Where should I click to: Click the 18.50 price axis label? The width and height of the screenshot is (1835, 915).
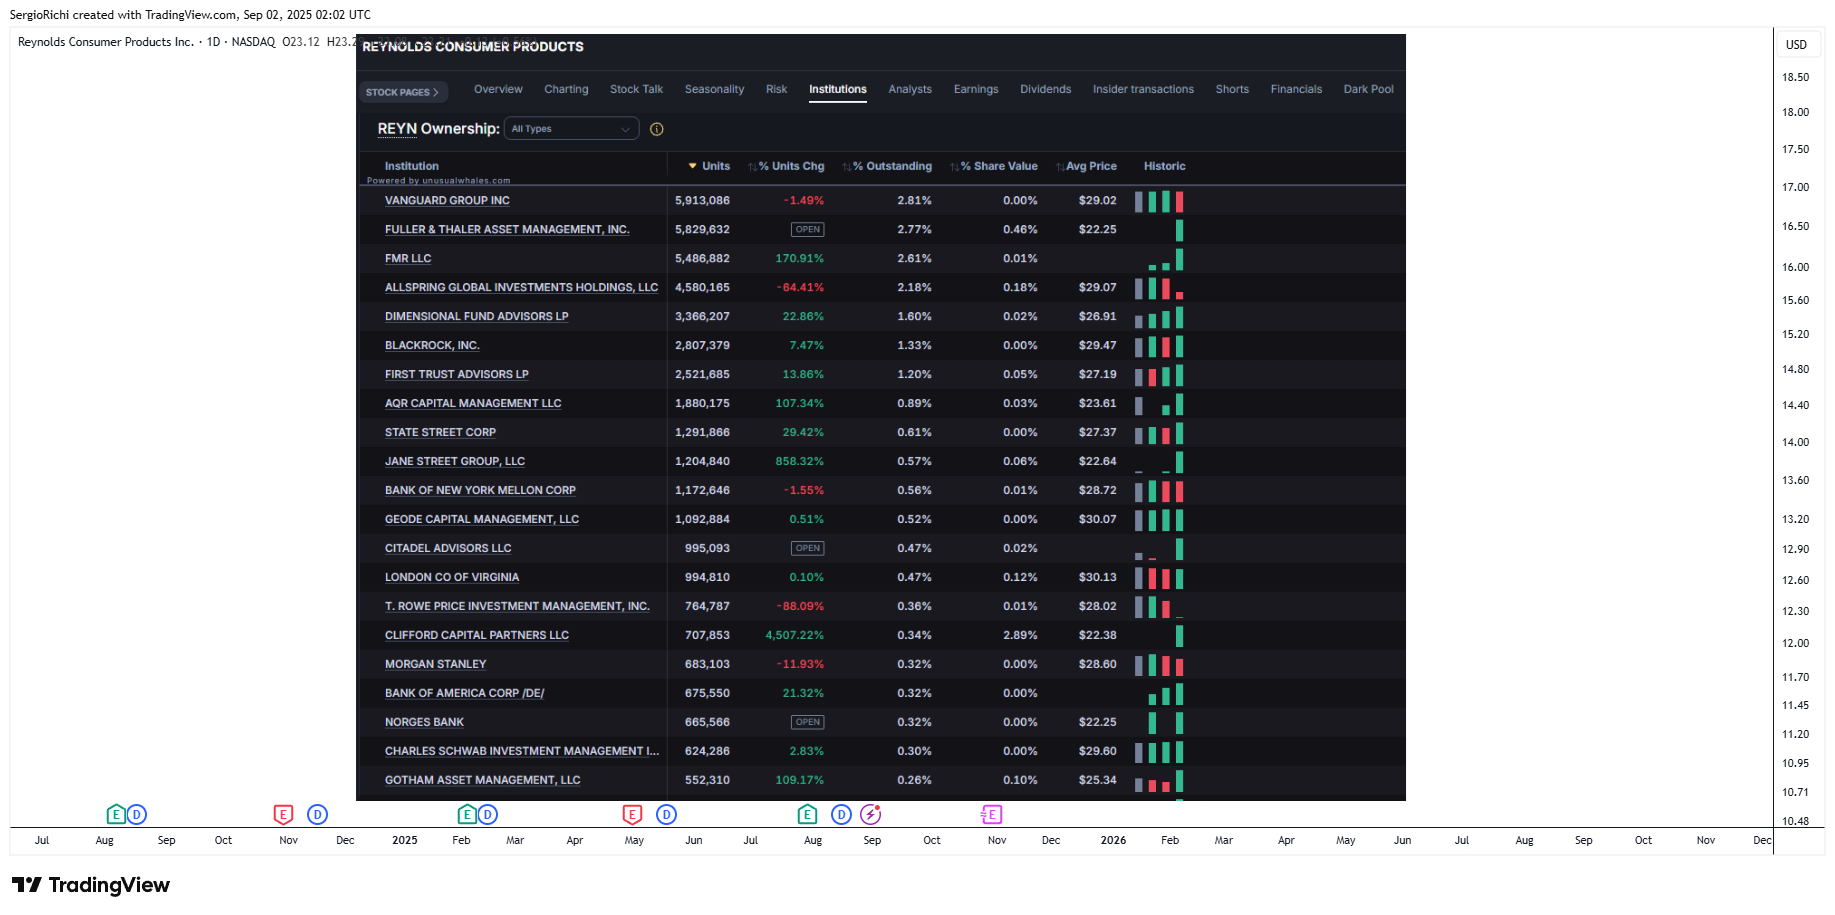point(1795,78)
